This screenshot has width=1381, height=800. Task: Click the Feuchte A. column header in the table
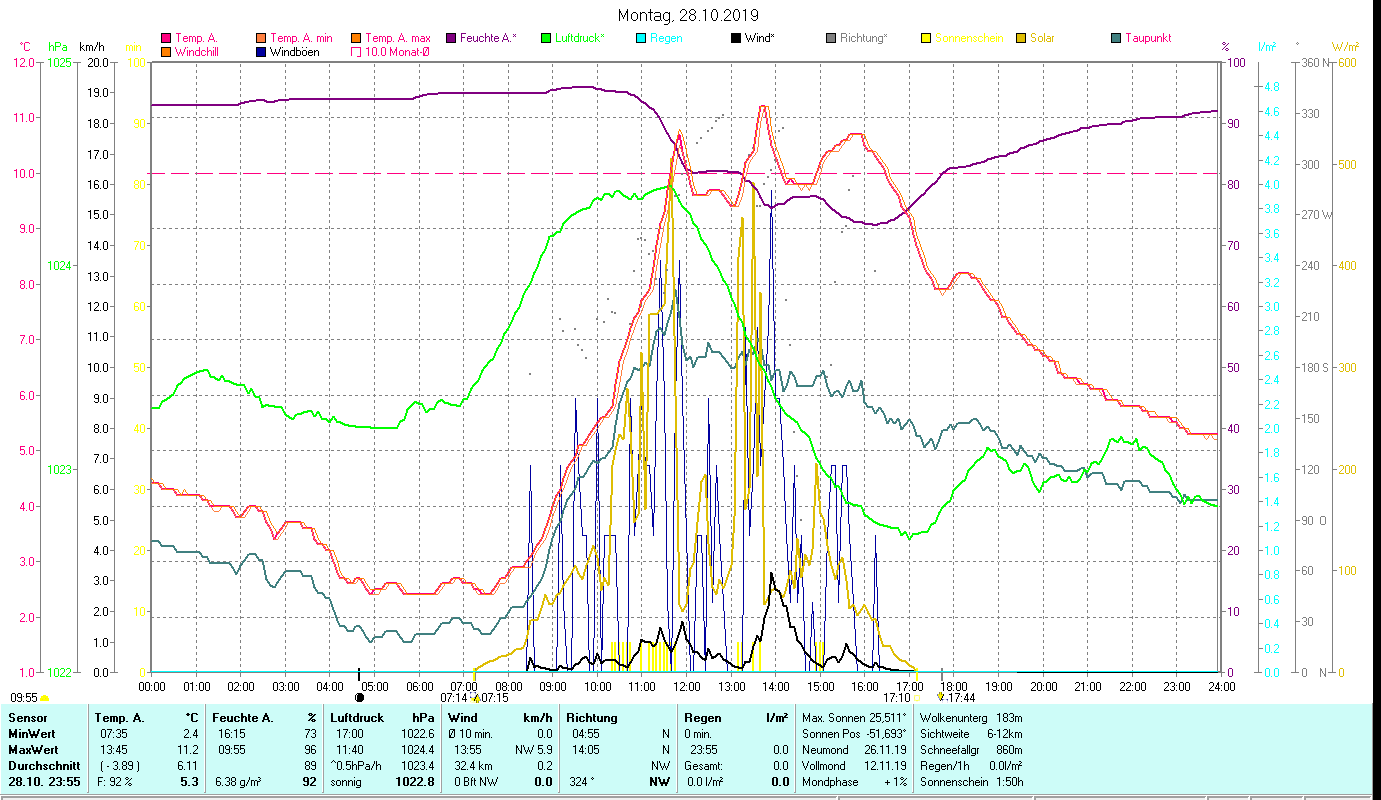(x=241, y=718)
